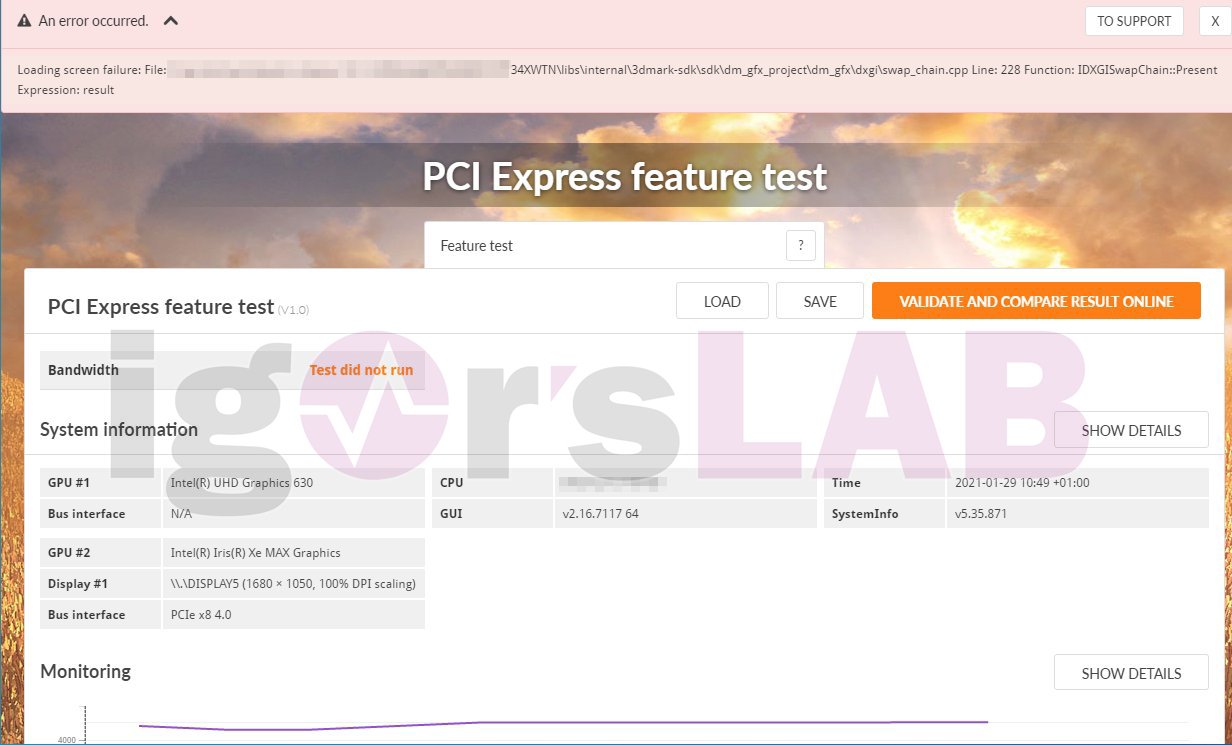
Task: Select the 'Test did not run' text
Action: point(361,370)
